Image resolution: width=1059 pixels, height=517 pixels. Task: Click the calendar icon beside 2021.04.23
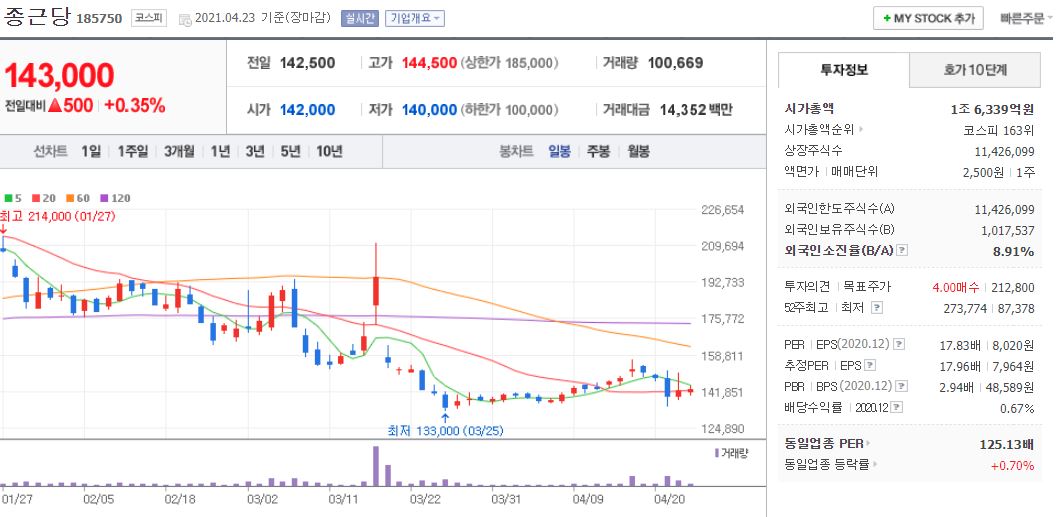point(185,19)
